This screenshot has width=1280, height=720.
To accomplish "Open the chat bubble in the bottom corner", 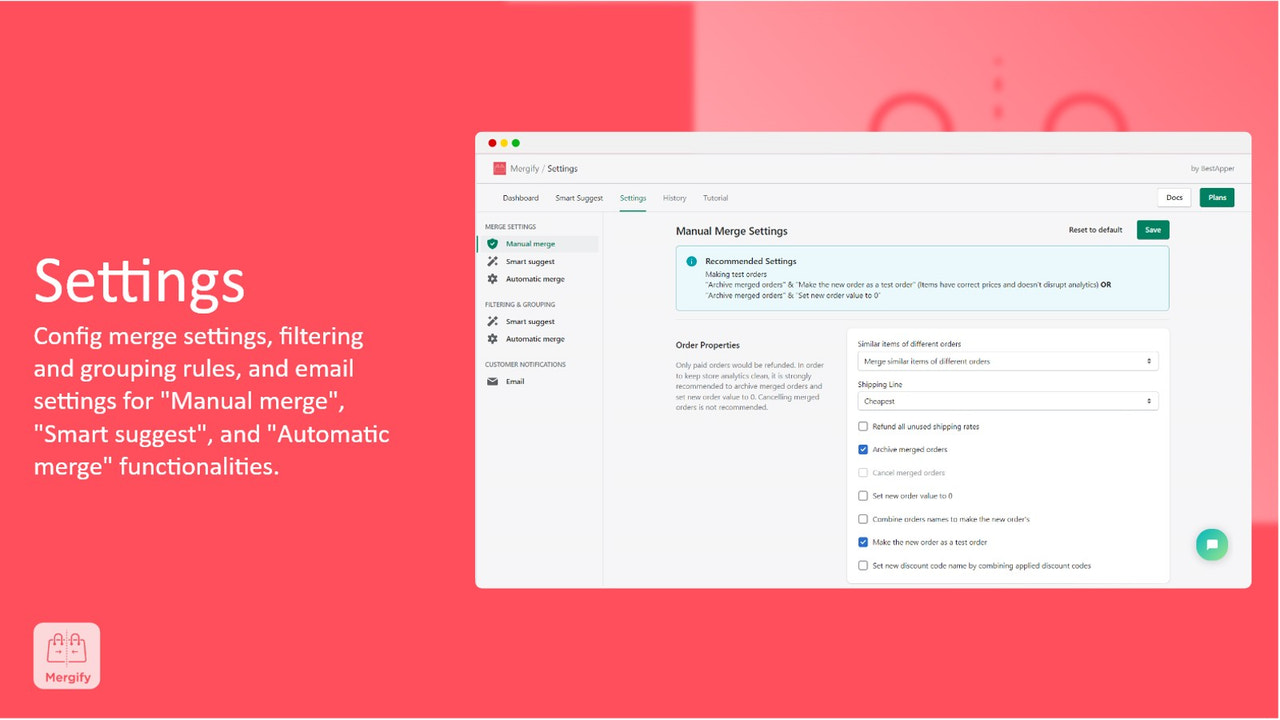I will [x=1212, y=544].
